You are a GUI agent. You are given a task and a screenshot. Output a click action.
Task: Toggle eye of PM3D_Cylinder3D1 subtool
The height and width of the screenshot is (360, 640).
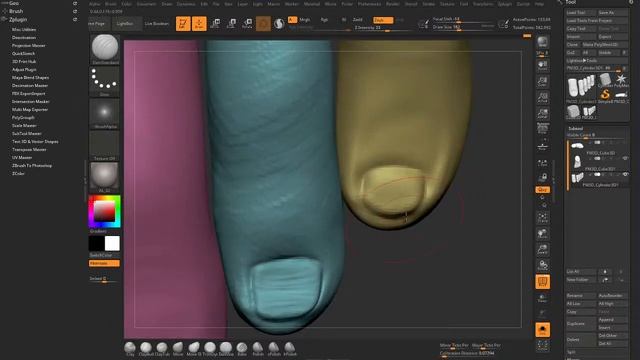tap(625, 174)
